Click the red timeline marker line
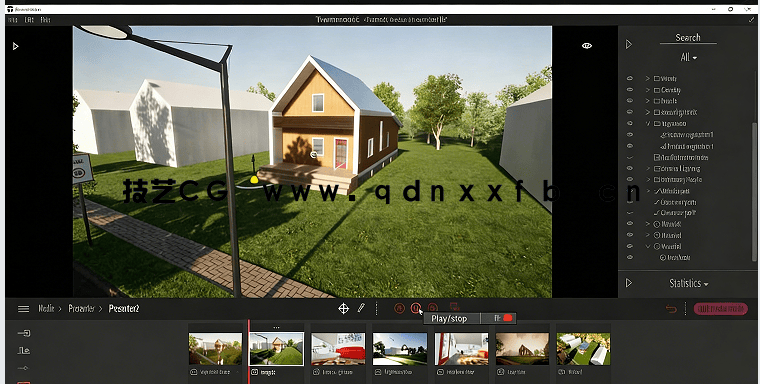Viewport: 760px width, 384px height. (x=249, y=351)
